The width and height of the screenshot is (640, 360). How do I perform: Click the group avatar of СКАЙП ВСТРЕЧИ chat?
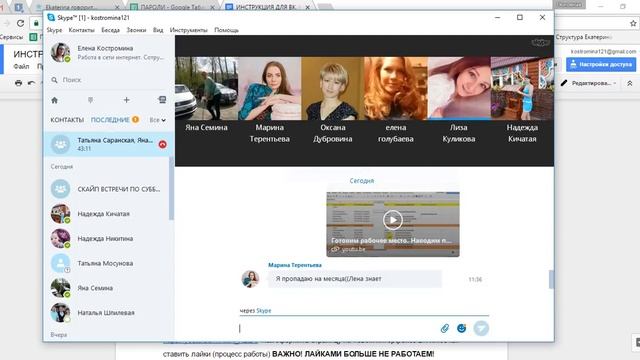click(x=60, y=189)
